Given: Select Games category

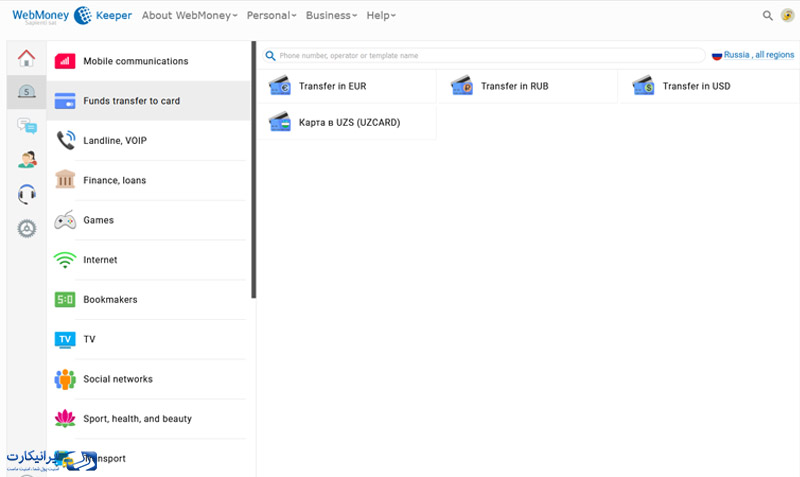Looking at the screenshot, I should 148,220.
